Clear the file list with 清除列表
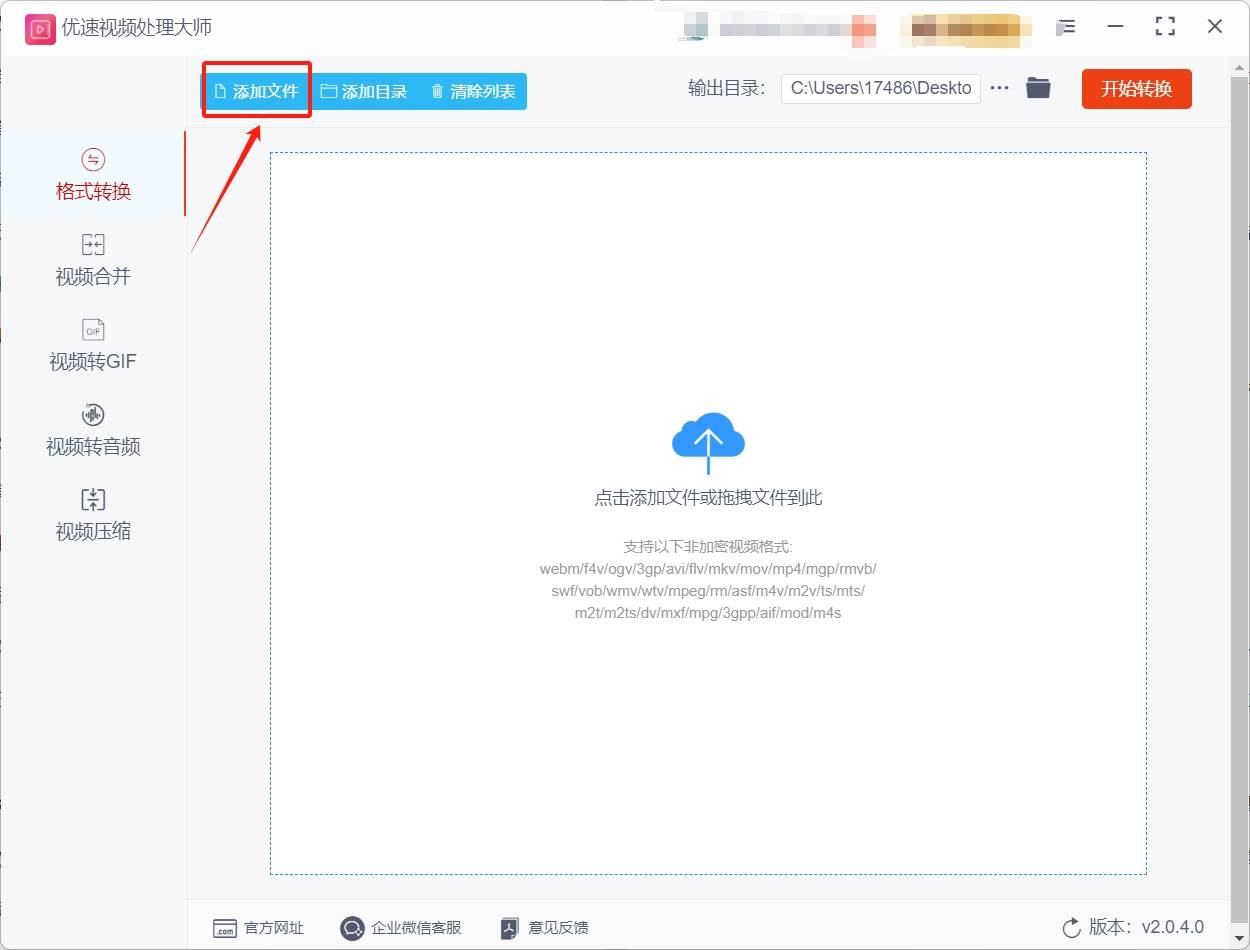Screen dimensions: 1250x950 (472, 90)
